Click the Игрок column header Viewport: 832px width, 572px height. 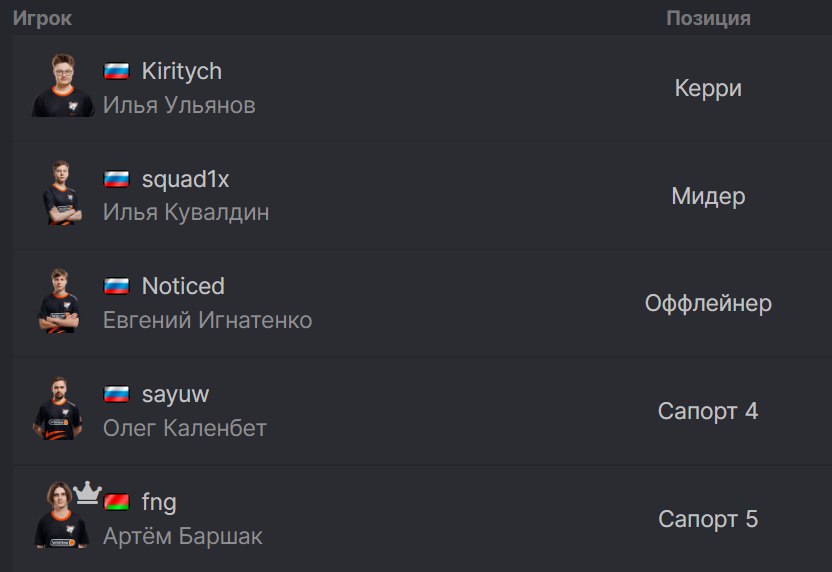point(42,18)
